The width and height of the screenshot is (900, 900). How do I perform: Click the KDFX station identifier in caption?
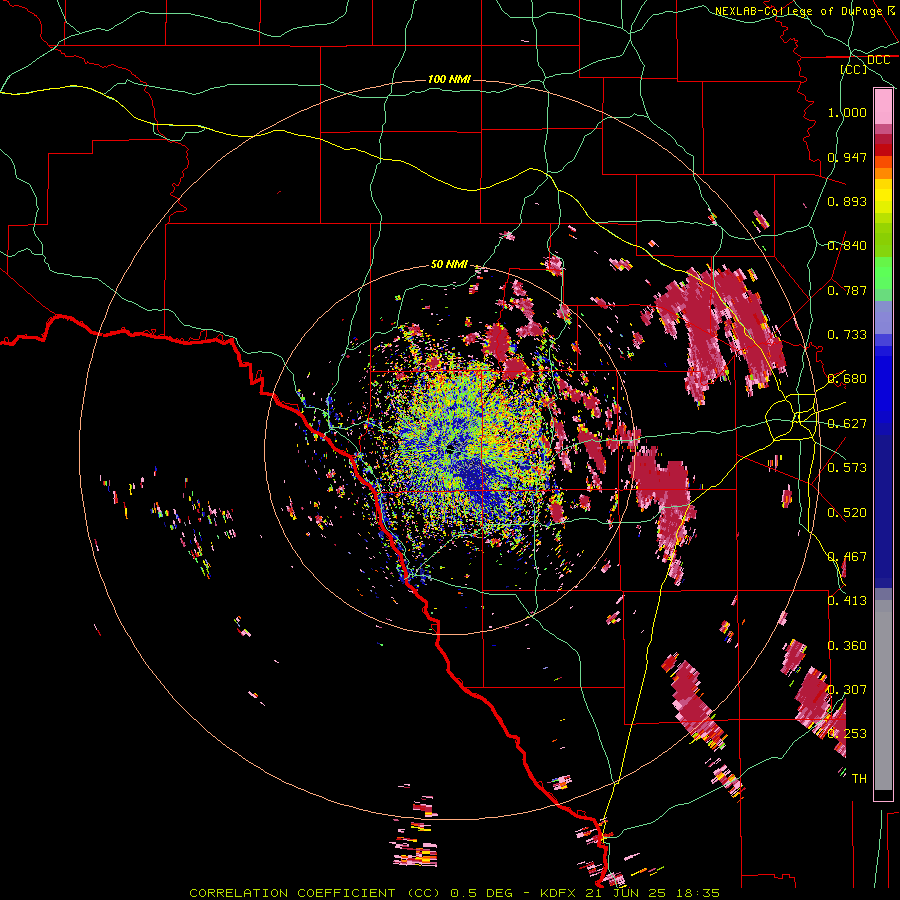(560, 893)
